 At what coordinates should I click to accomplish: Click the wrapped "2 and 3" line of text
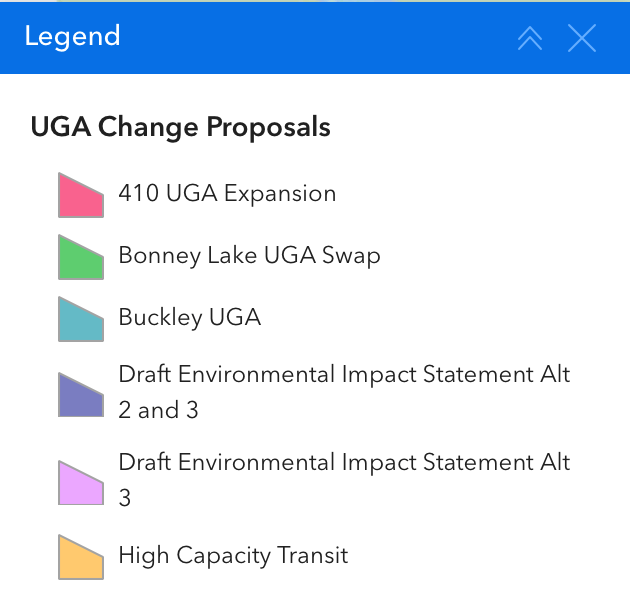(158, 410)
